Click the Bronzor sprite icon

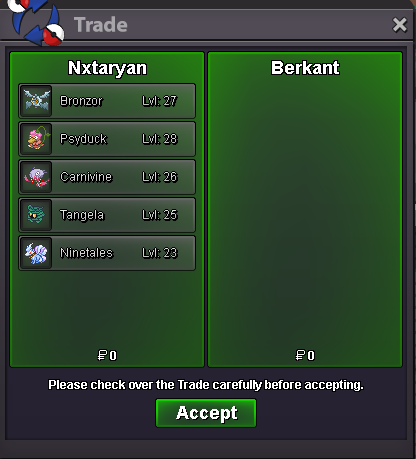pyautogui.click(x=36, y=101)
